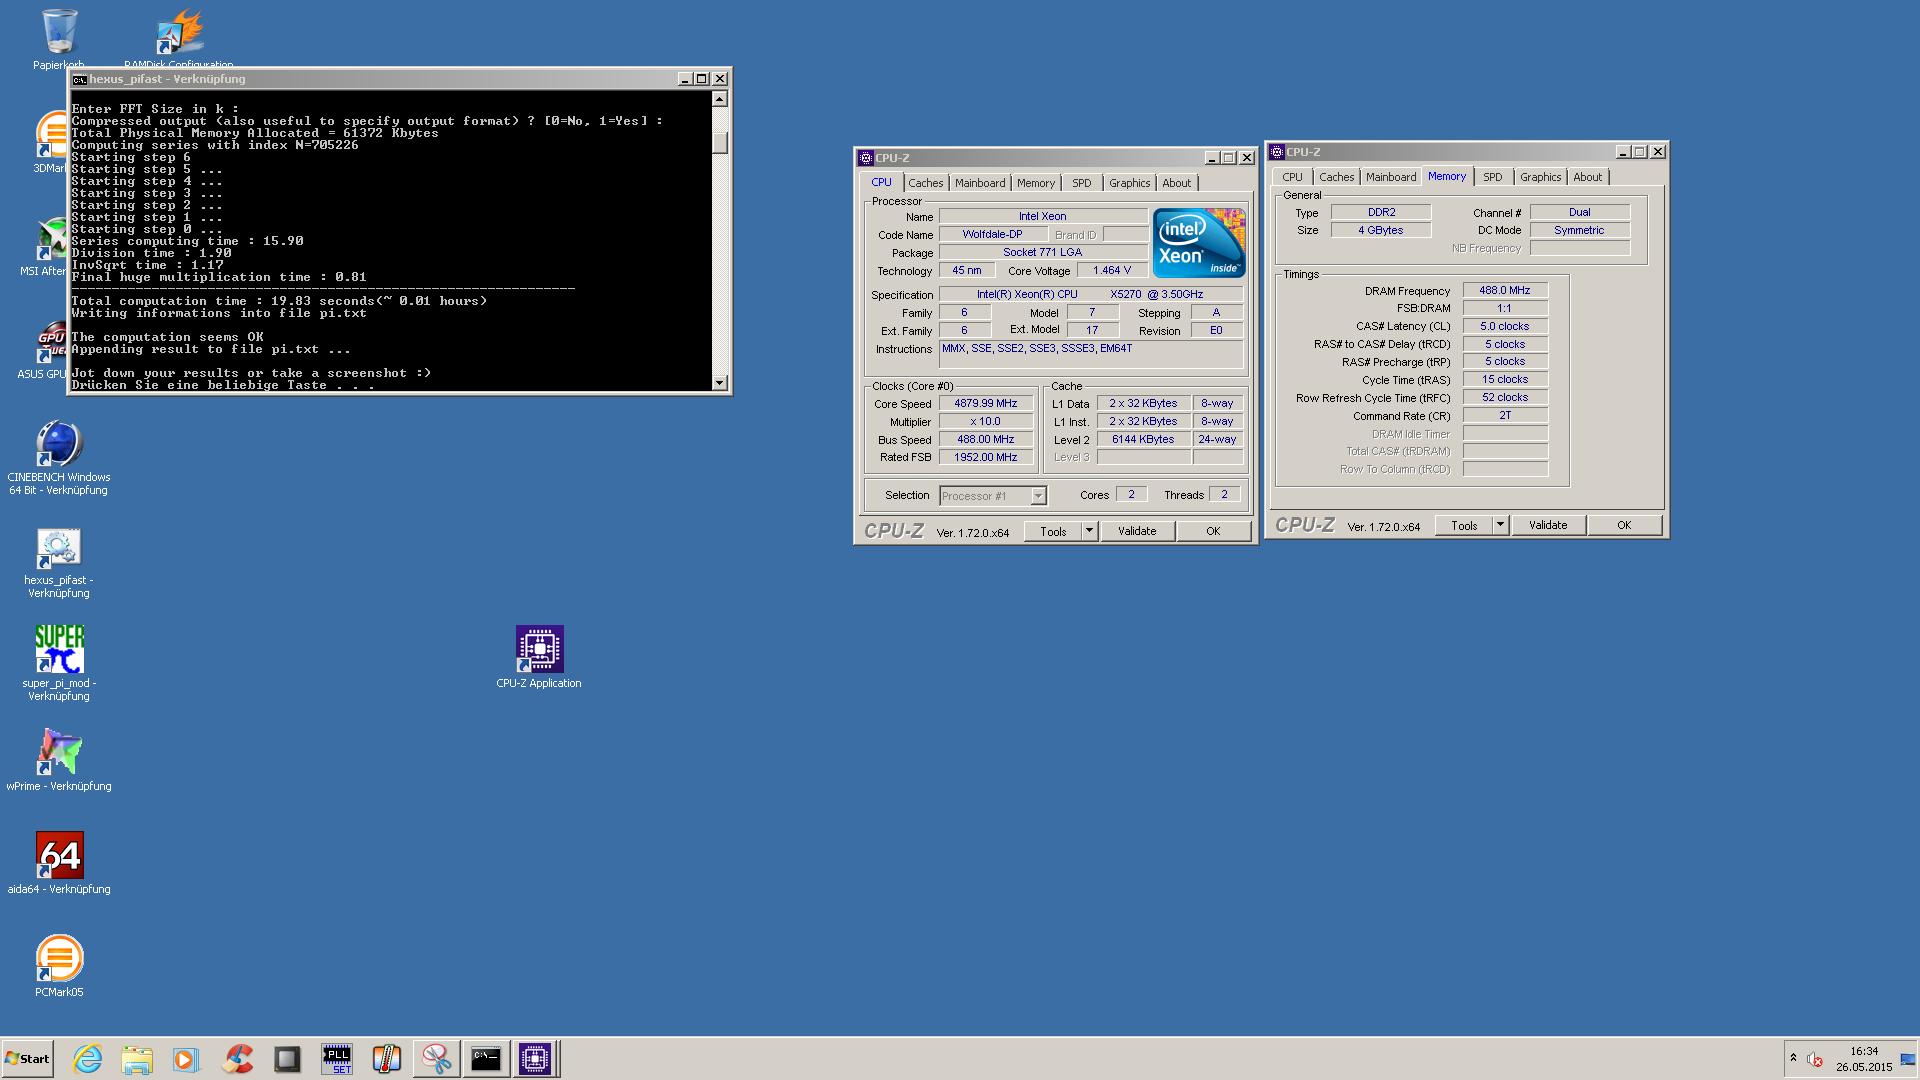This screenshot has height=1080, width=1920.
Task: Open the Papierkorb recycle bin icon
Action: (59, 32)
